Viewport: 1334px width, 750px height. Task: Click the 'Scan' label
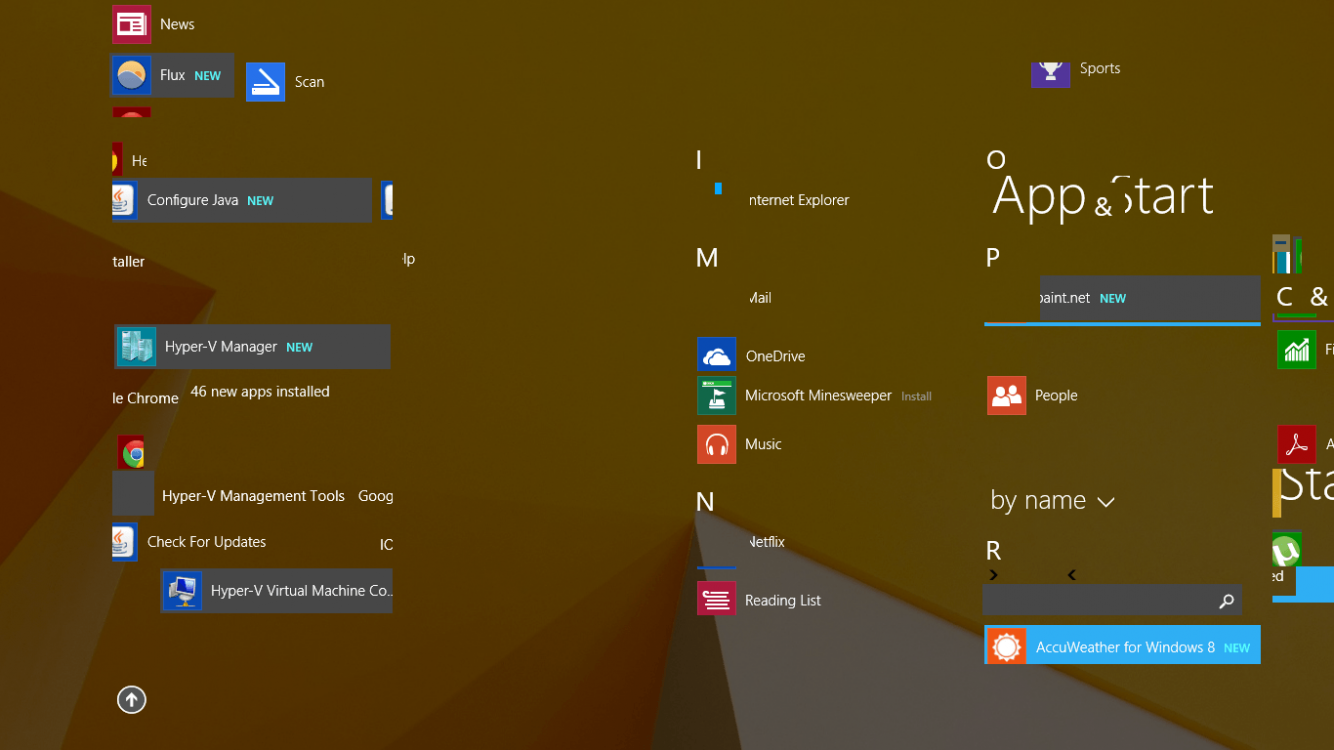pyautogui.click(x=309, y=82)
